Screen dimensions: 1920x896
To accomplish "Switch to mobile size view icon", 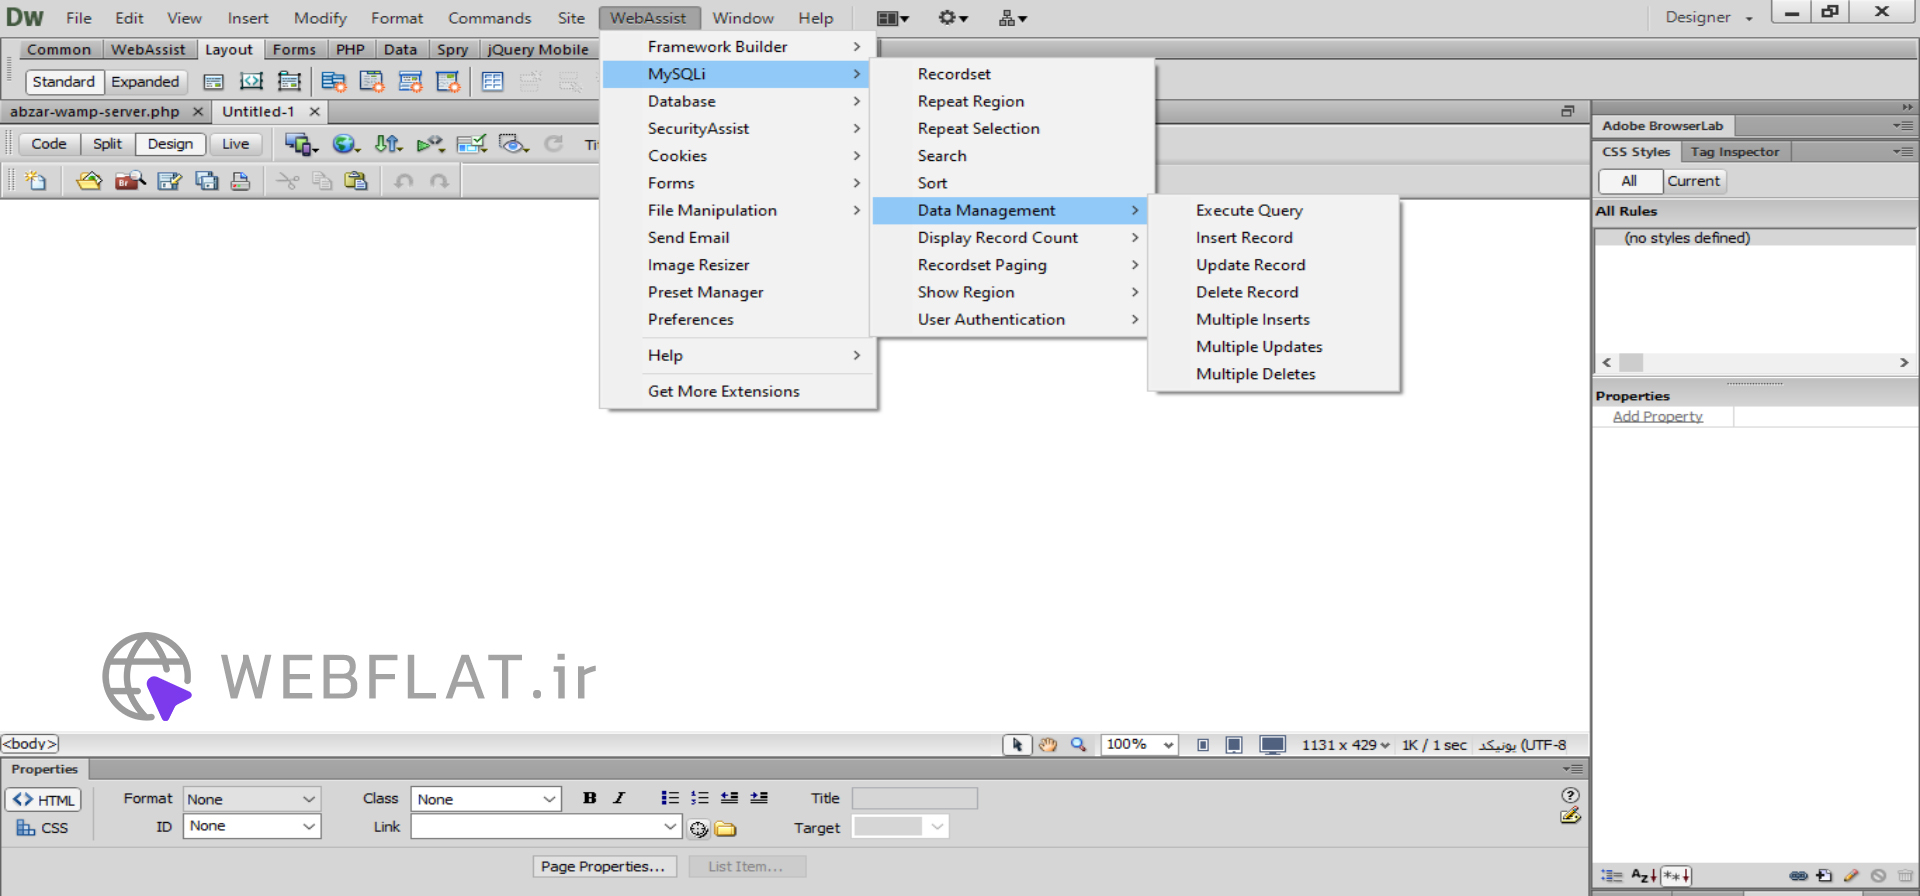I will 1203,745.
